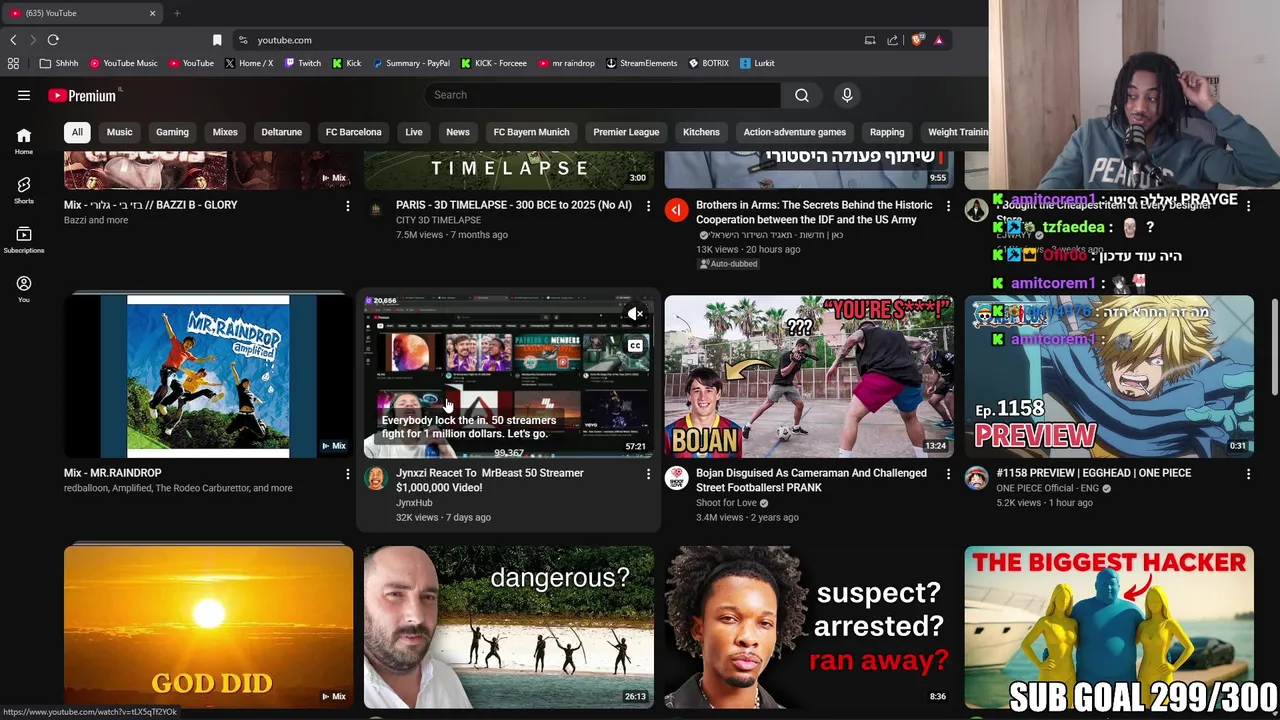Click the search magnifier button
The height and width of the screenshot is (720, 1280).
point(802,95)
